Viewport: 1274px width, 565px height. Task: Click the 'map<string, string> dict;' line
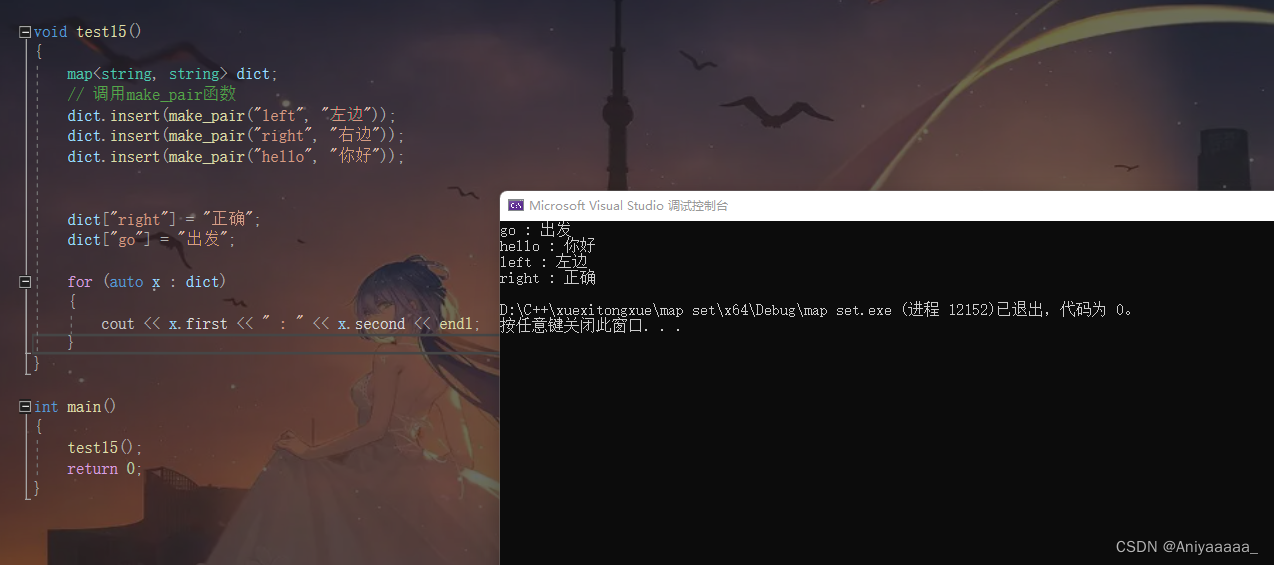[172, 74]
